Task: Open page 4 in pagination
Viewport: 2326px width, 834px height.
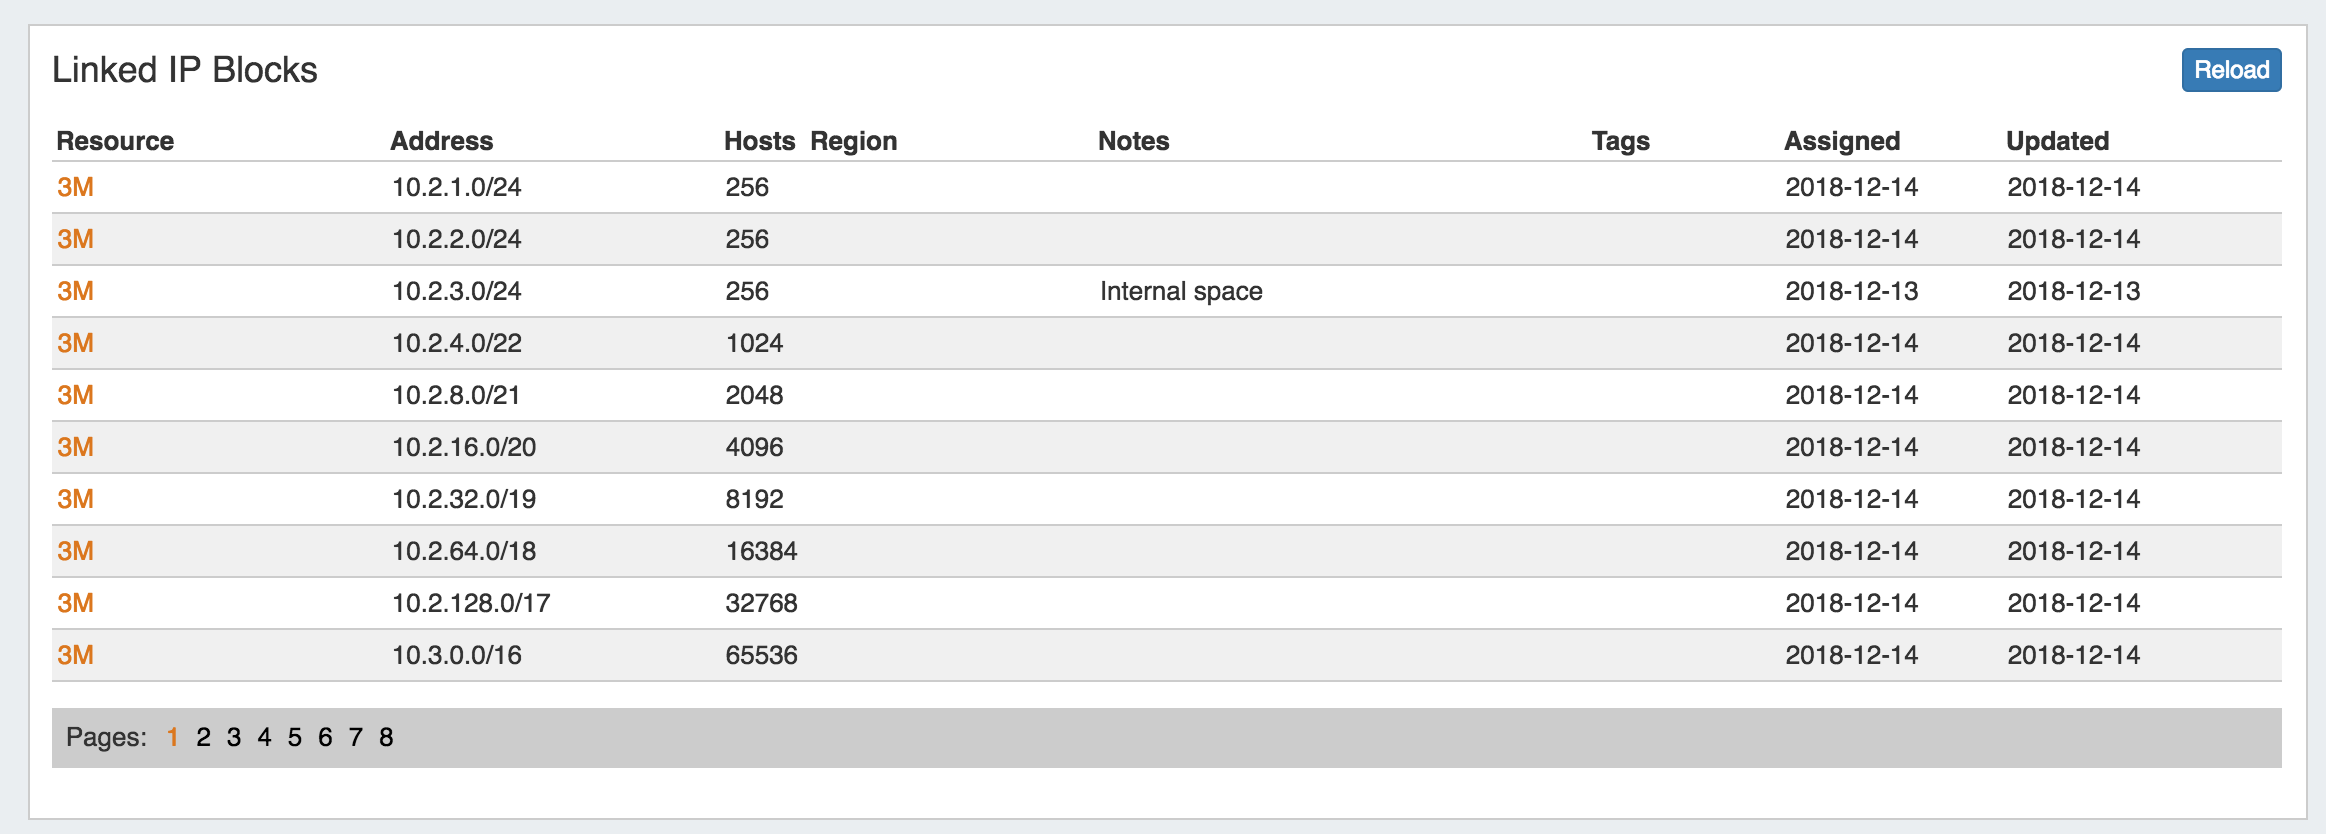Action: tap(264, 738)
